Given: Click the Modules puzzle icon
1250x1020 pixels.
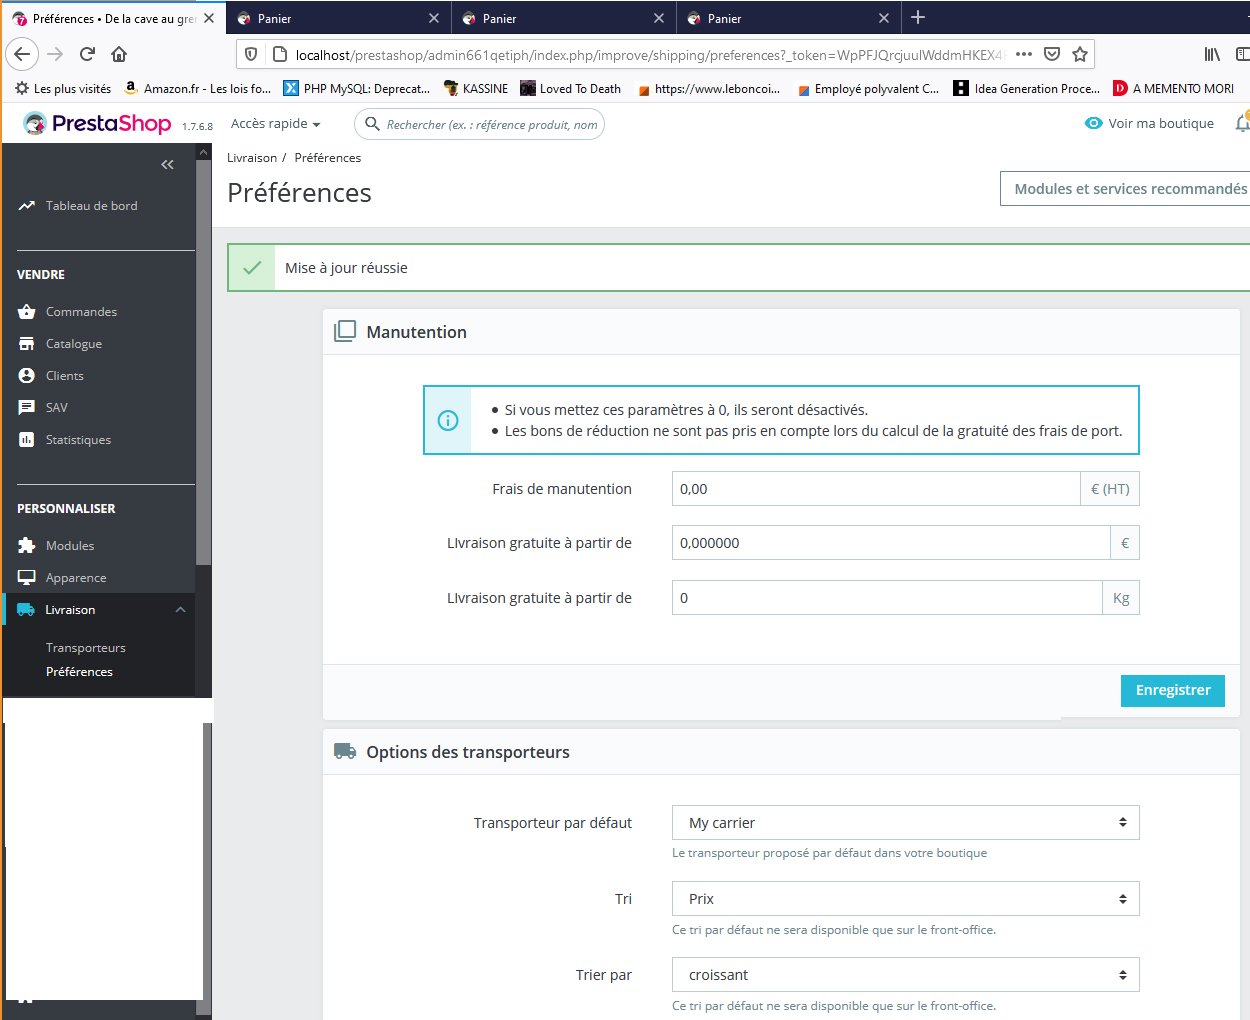Looking at the screenshot, I should click(27, 546).
